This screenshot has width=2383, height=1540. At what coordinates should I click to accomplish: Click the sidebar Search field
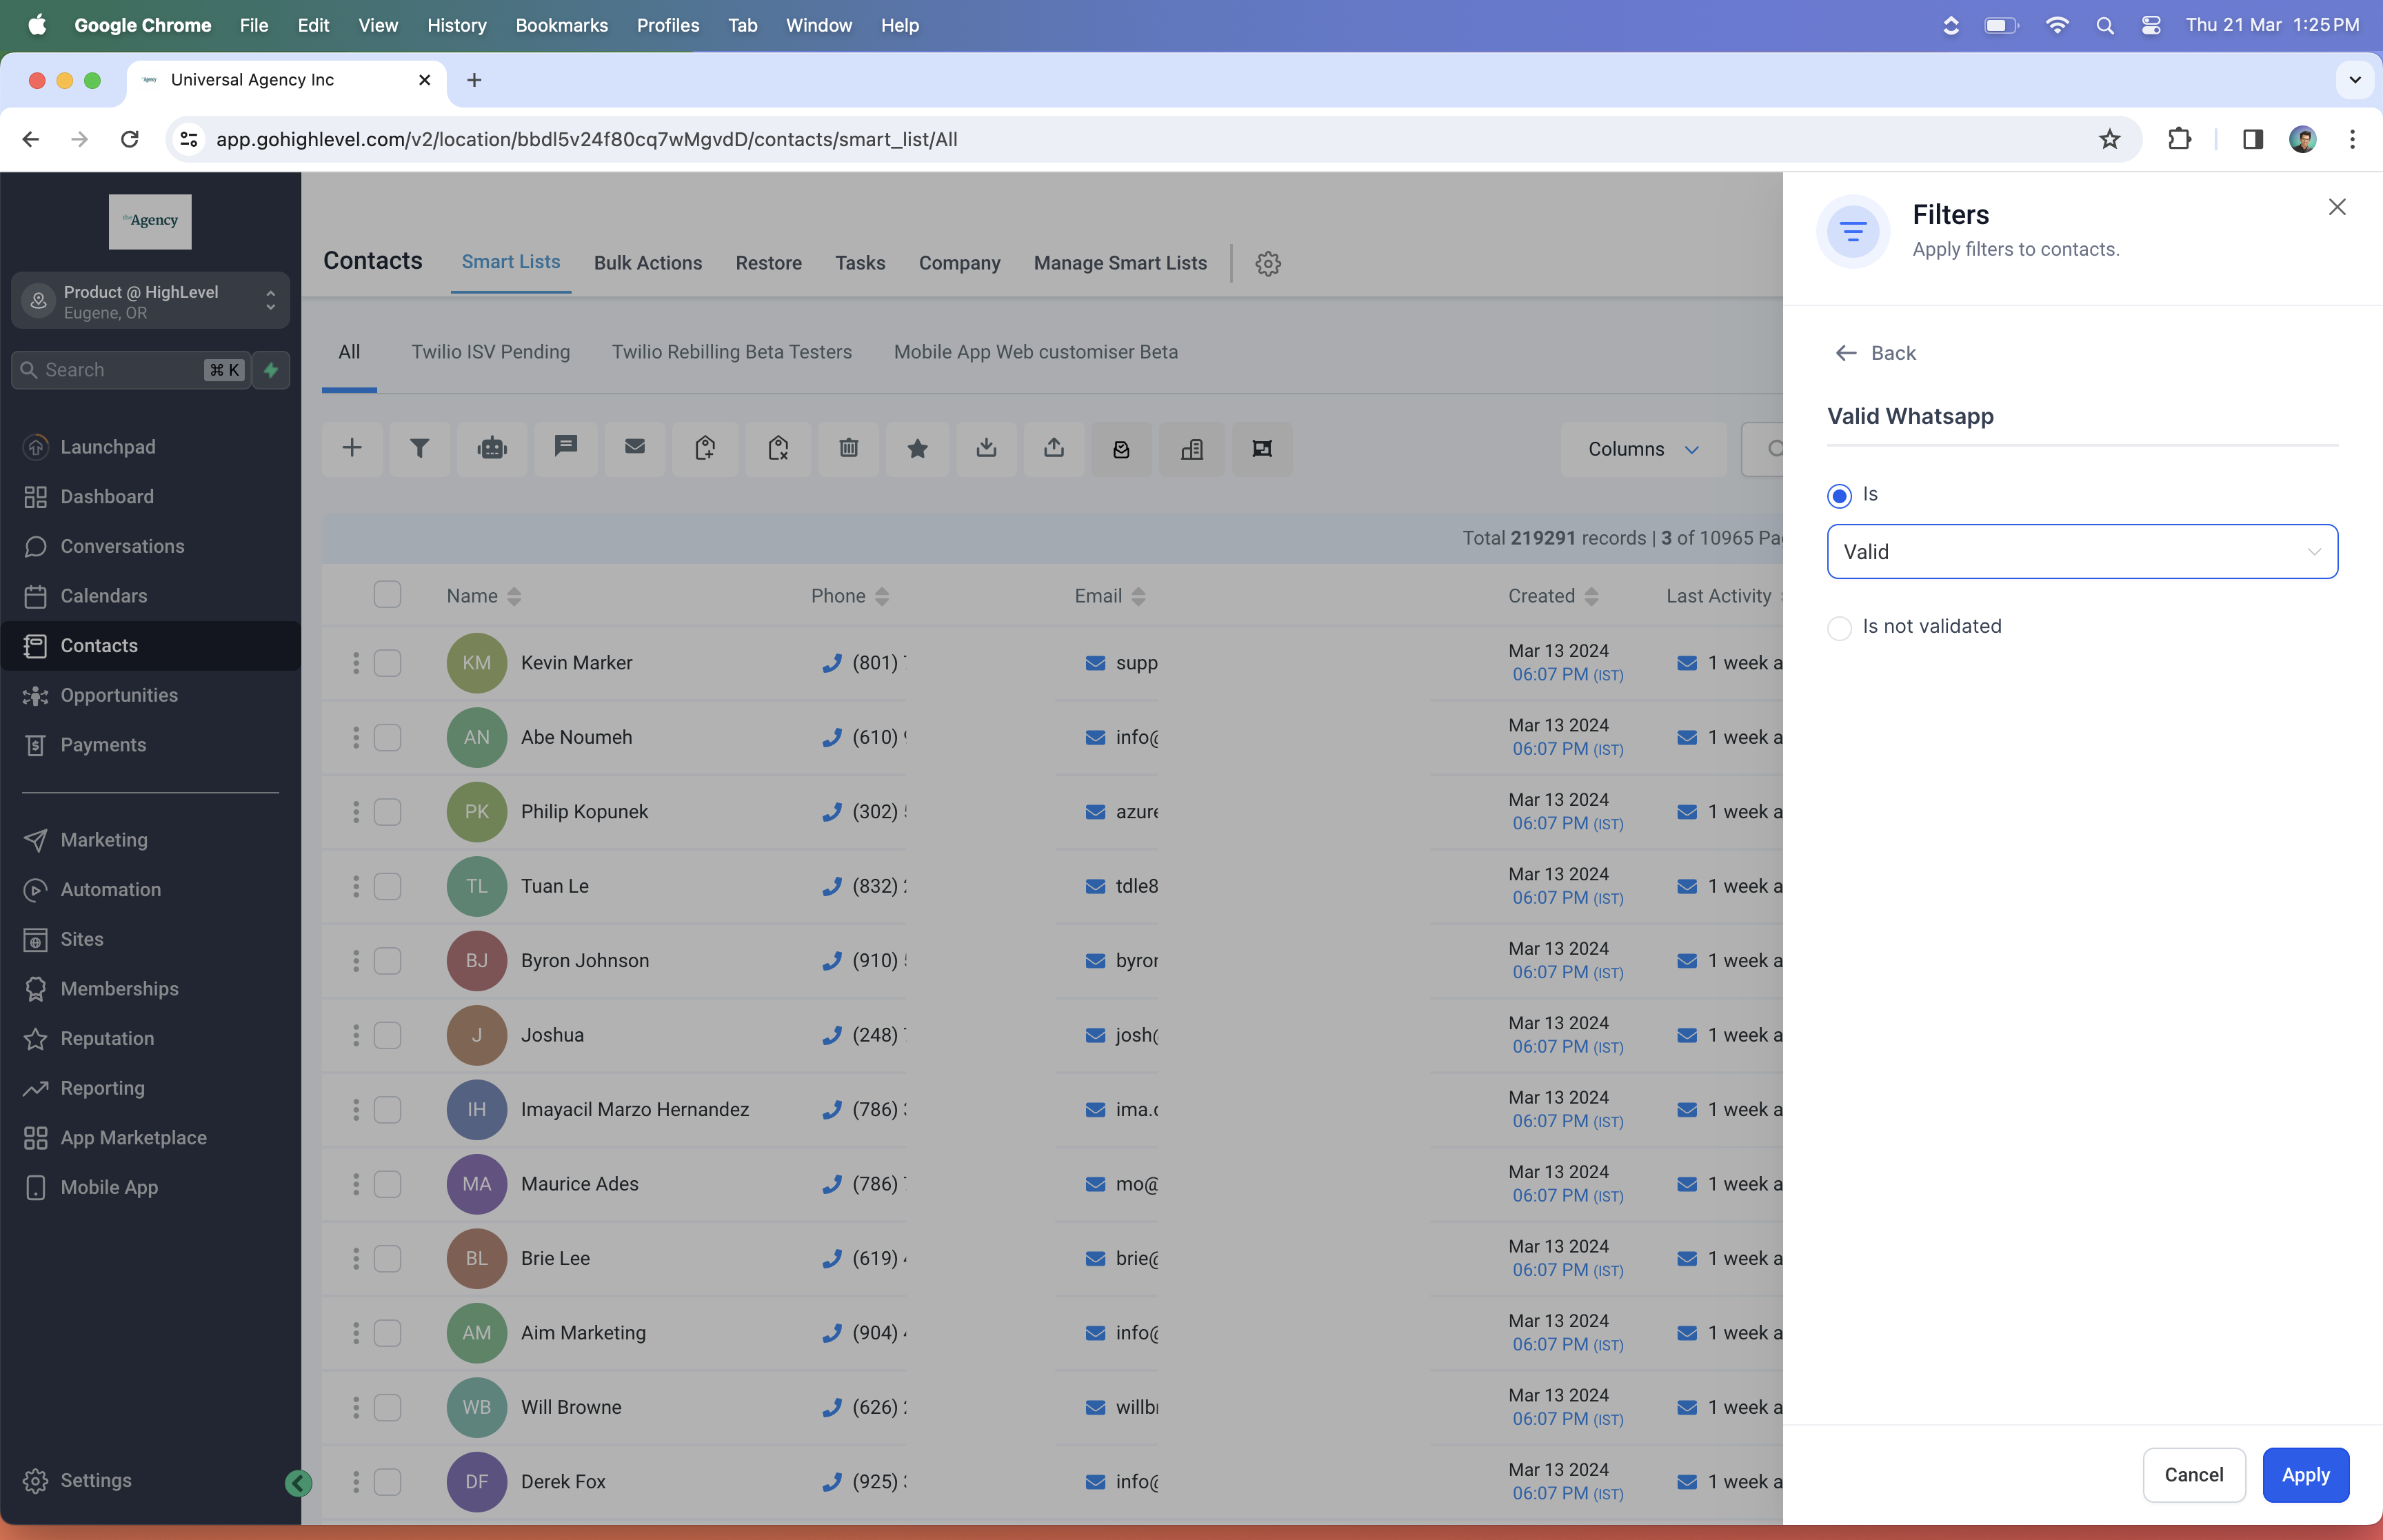pos(130,370)
